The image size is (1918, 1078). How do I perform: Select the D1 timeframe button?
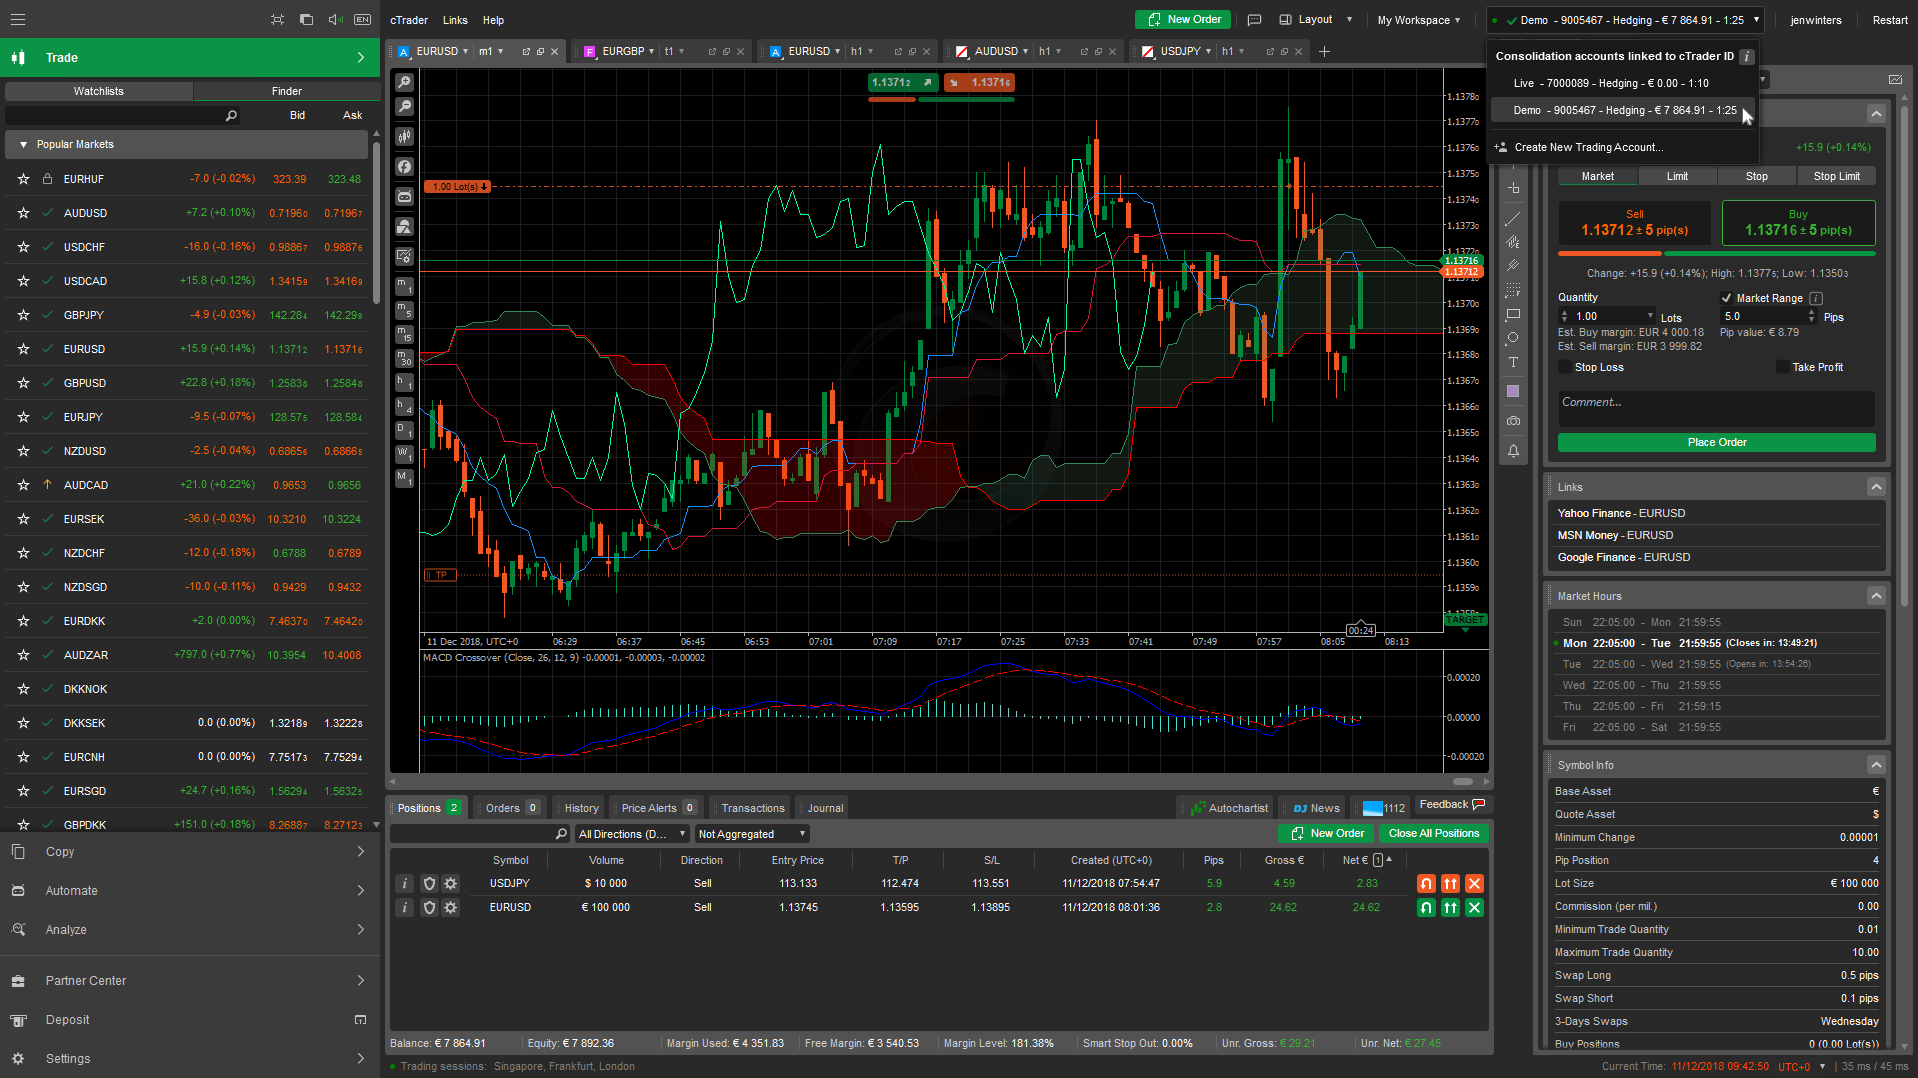coord(404,430)
